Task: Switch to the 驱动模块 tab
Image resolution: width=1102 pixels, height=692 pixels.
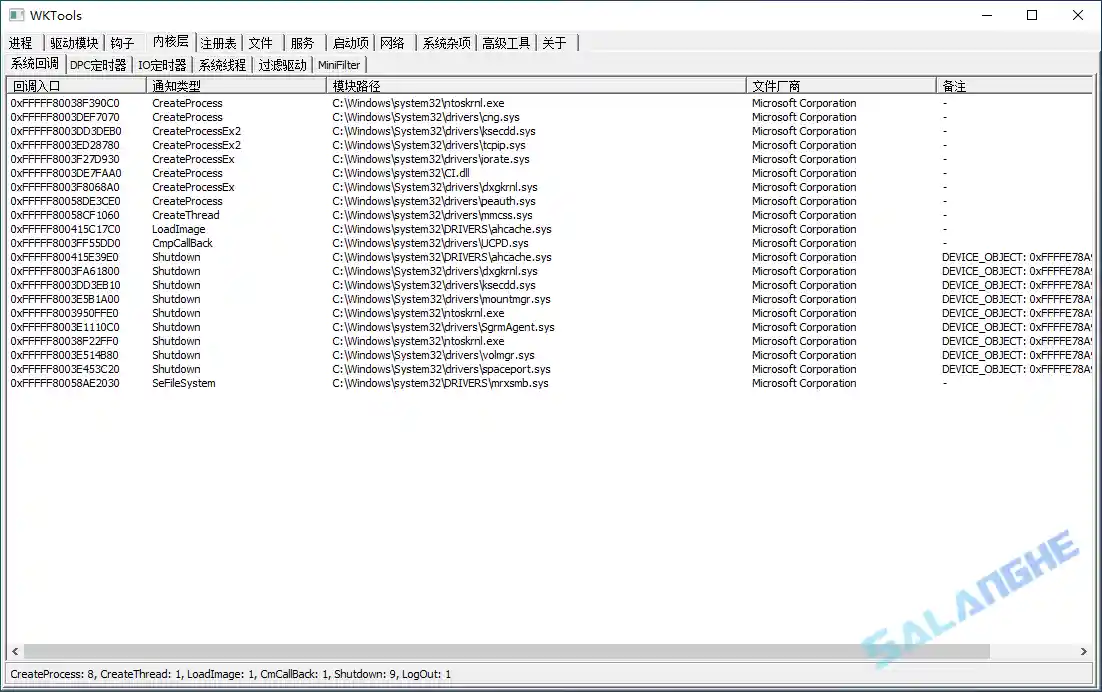Action: (74, 43)
